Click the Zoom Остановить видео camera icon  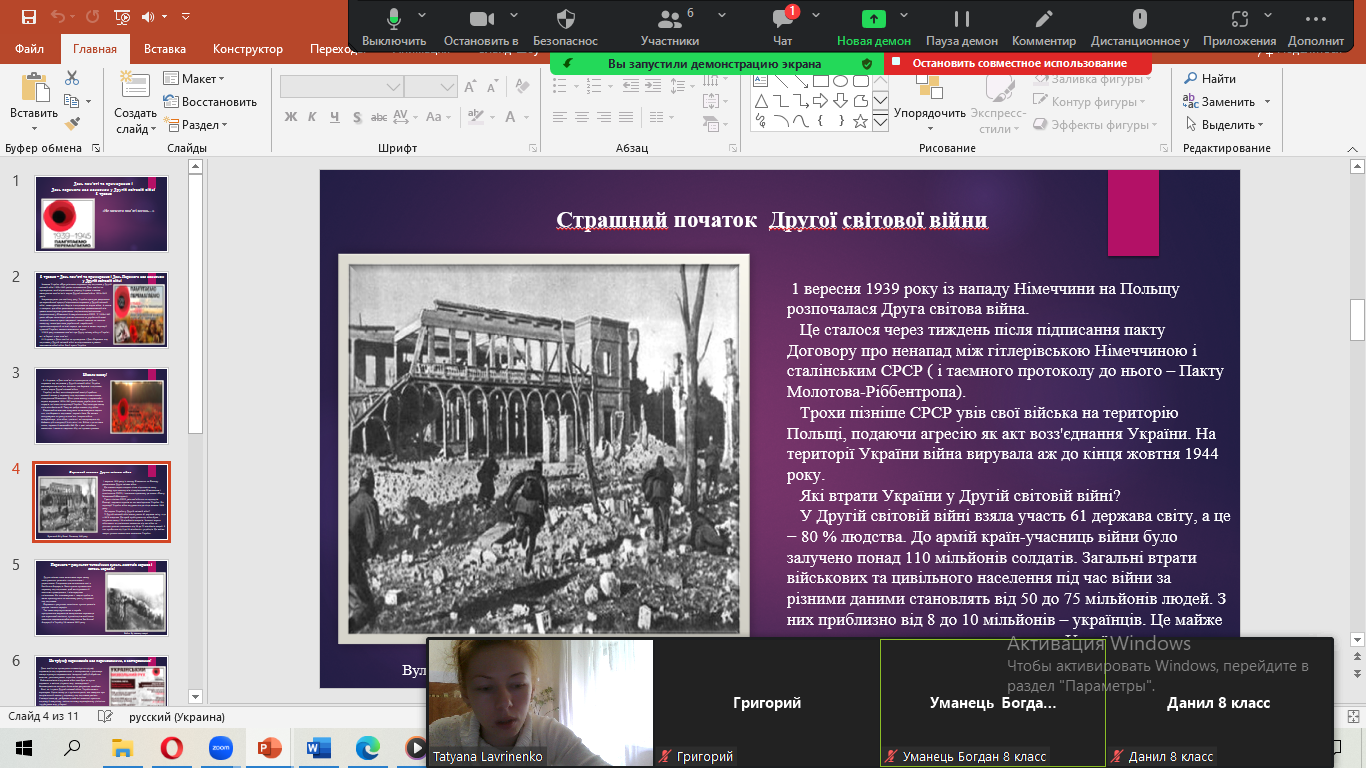(x=482, y=18)
